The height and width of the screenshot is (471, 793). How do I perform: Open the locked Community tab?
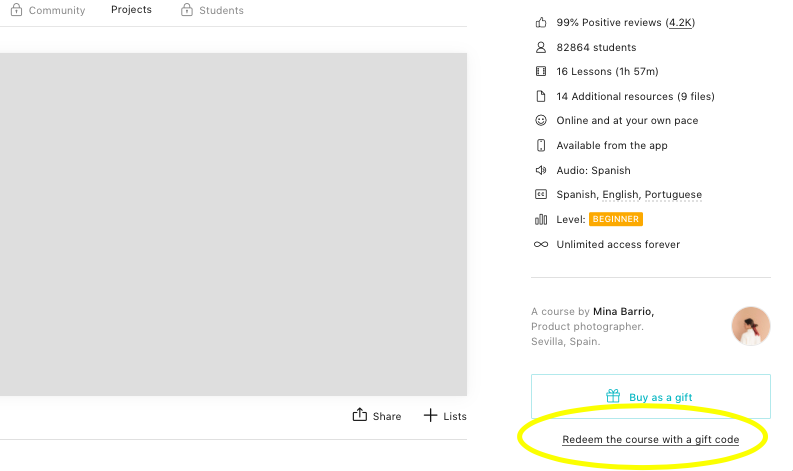click(48, 10)
